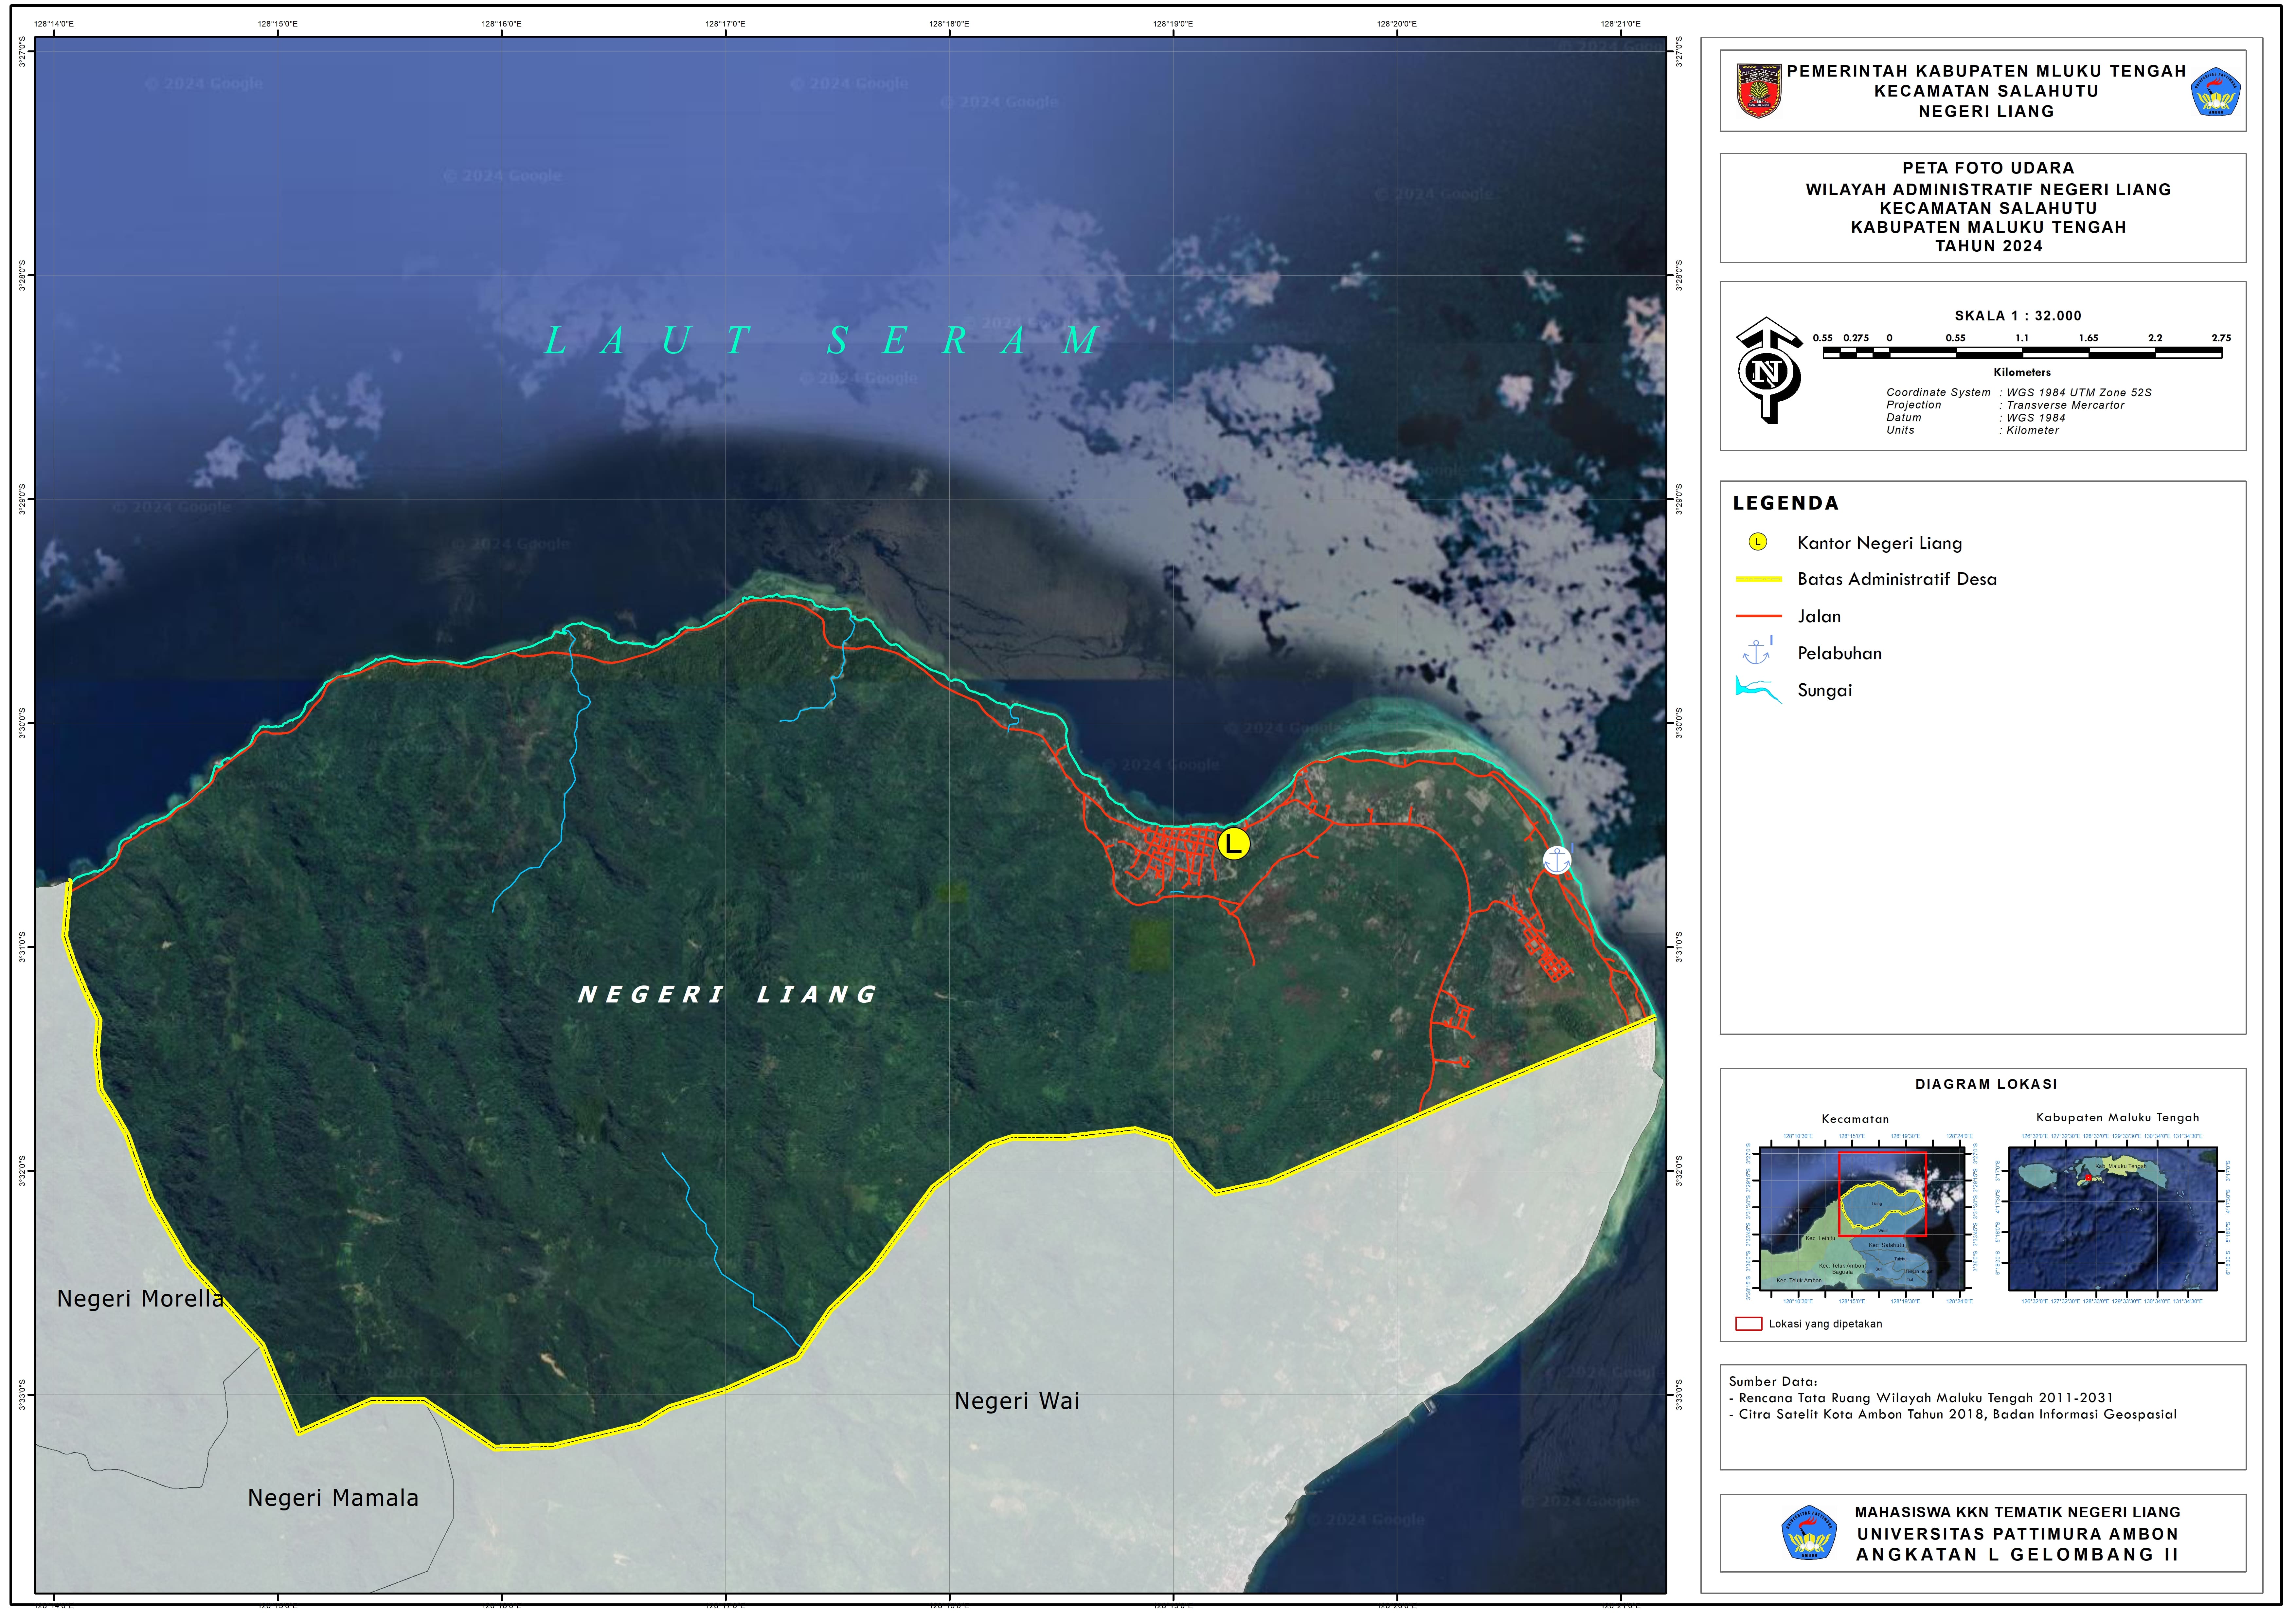Screen dimensions: 2296x1623
Task: Open the Kecamatan inset location map
Action: pyautogui.click(x=1862, y=1219)
